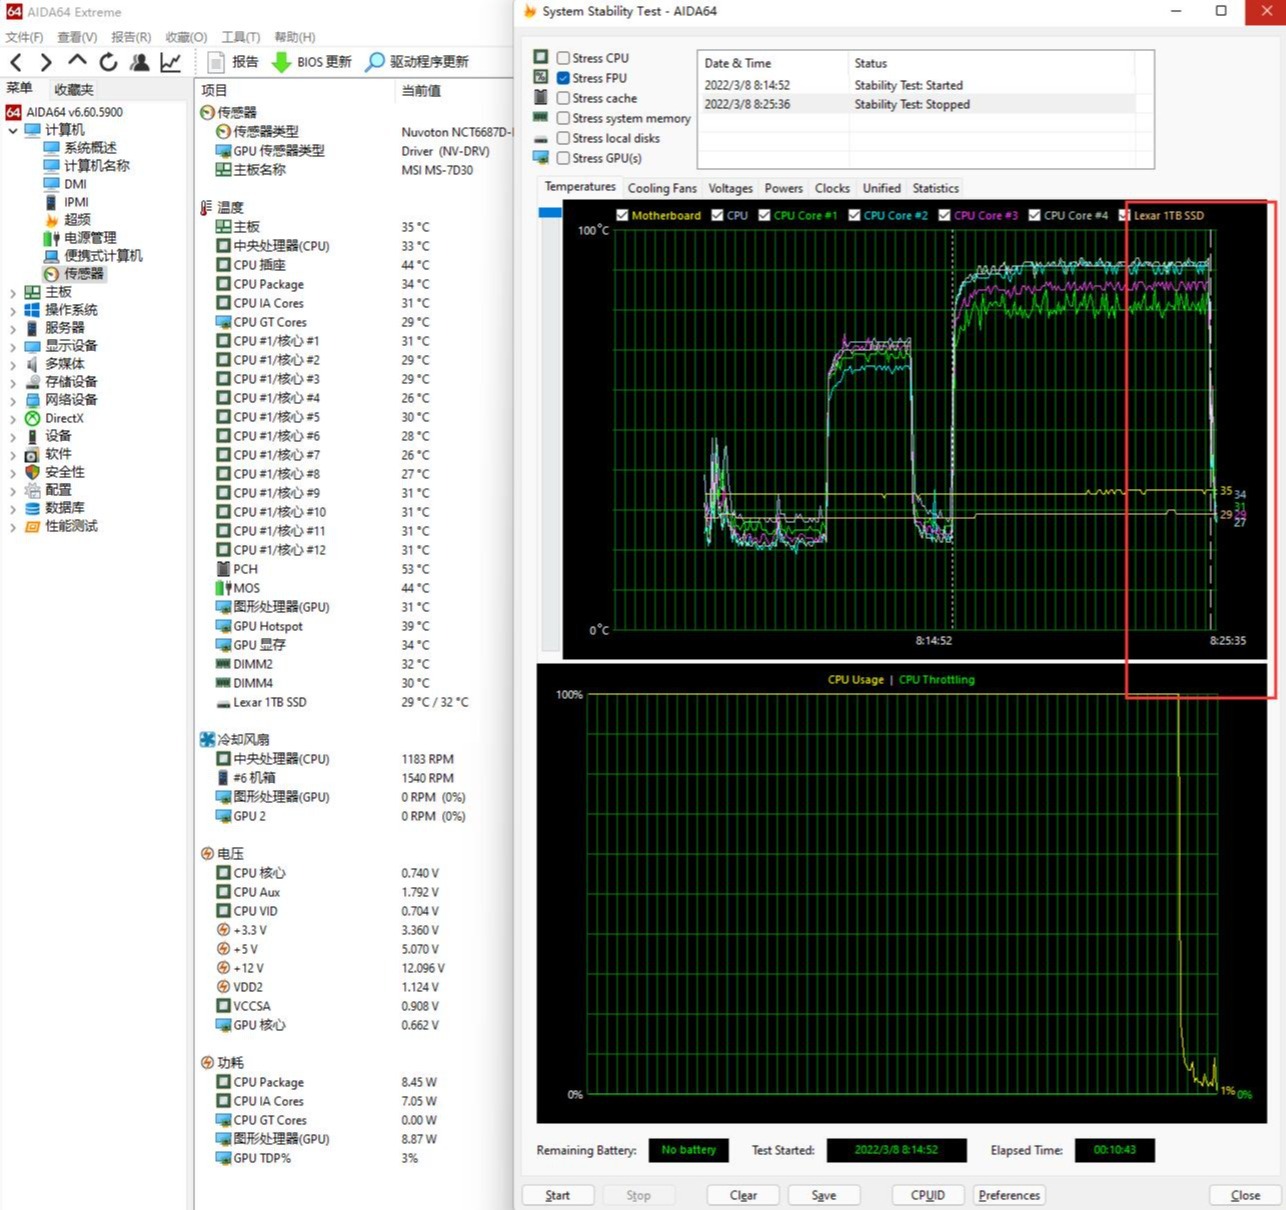Click the up arrow navigation icon

click(x=77, y=62)
